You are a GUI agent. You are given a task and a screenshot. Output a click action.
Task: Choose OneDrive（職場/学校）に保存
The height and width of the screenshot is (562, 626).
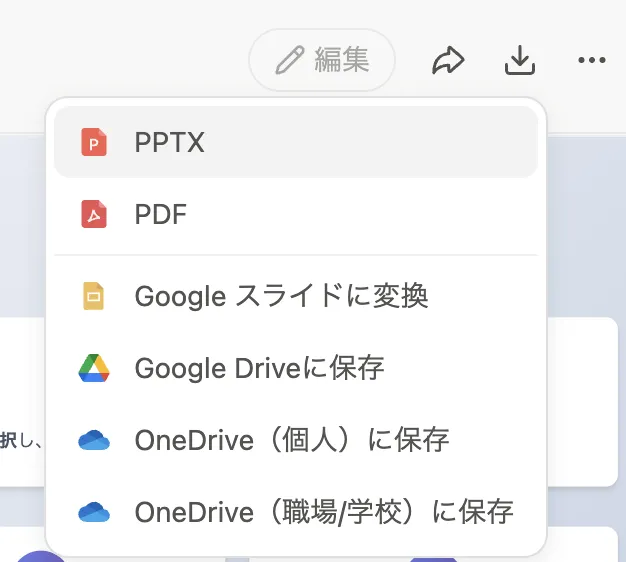296,512
